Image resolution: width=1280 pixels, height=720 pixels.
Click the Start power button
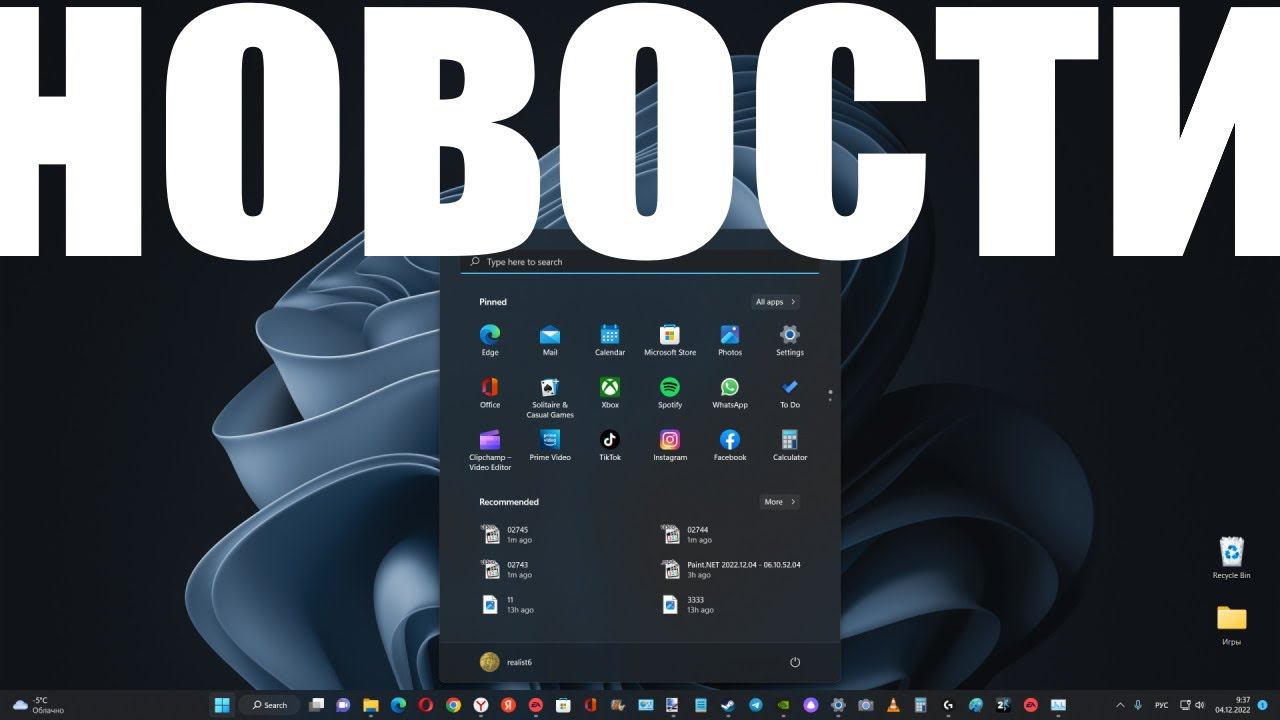point(795,662)
